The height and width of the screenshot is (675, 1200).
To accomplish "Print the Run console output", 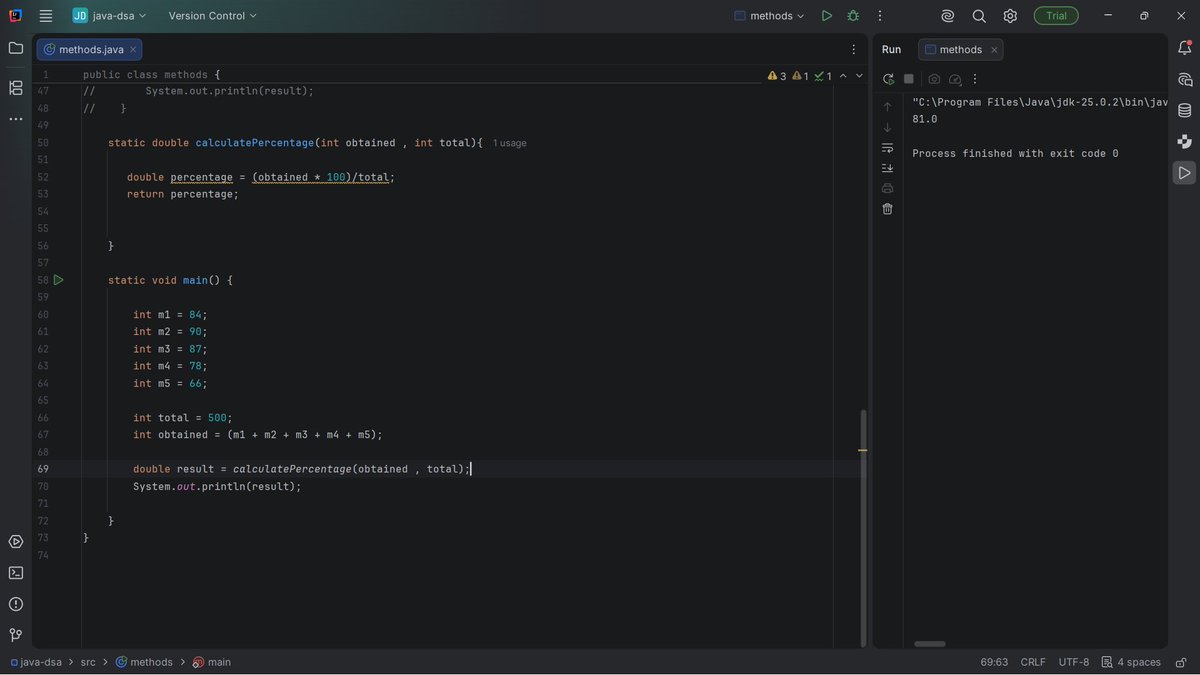I will 887,188.
